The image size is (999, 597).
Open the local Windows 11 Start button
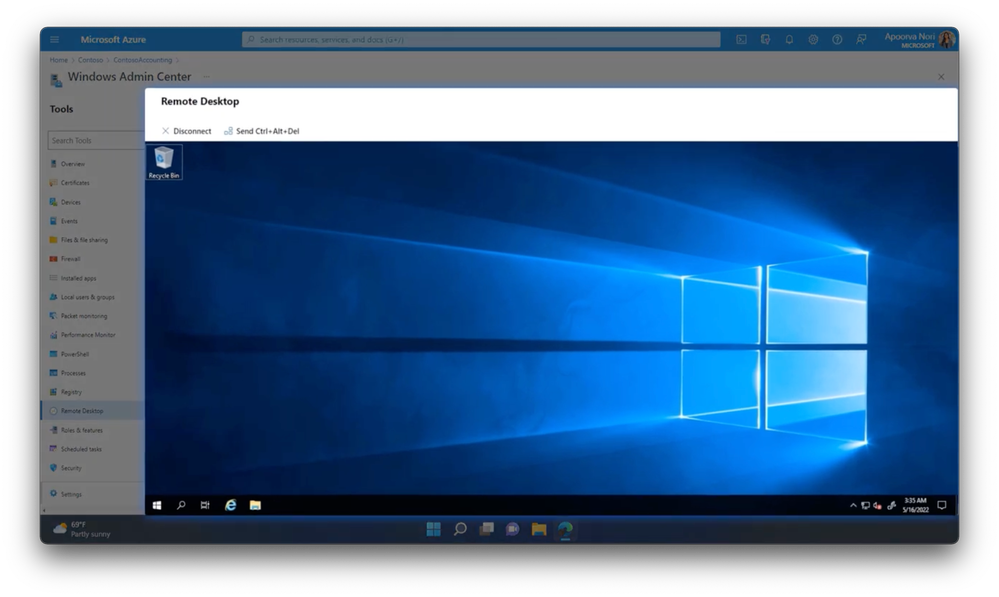coord(434,529)
